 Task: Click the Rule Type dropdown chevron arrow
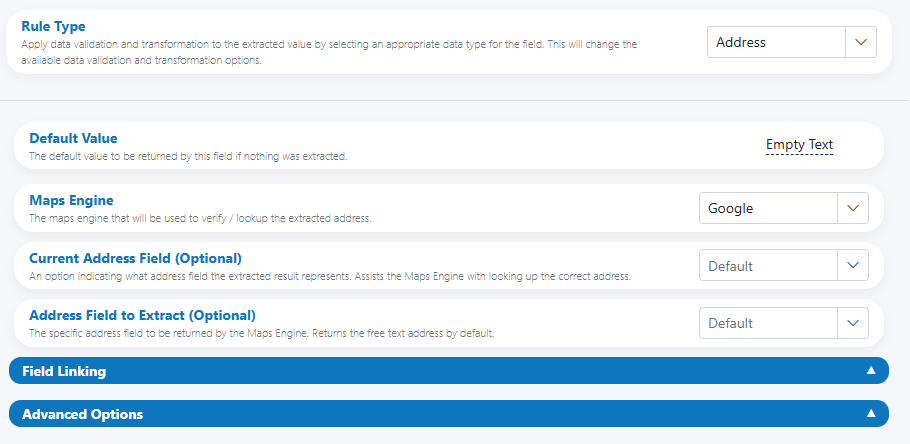click(861, 42)
